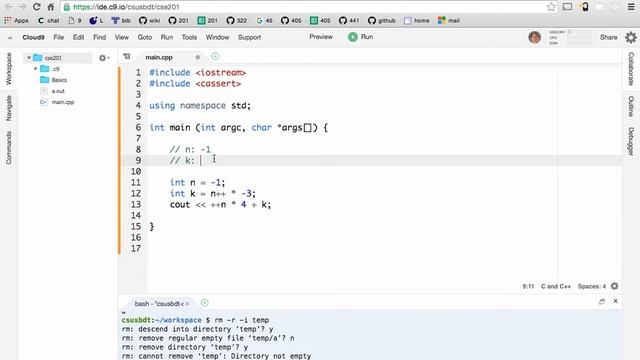Image resolution: width=640 pixels, height=360 pixels.
Task: Open the File menu
Action: [58, 37]
